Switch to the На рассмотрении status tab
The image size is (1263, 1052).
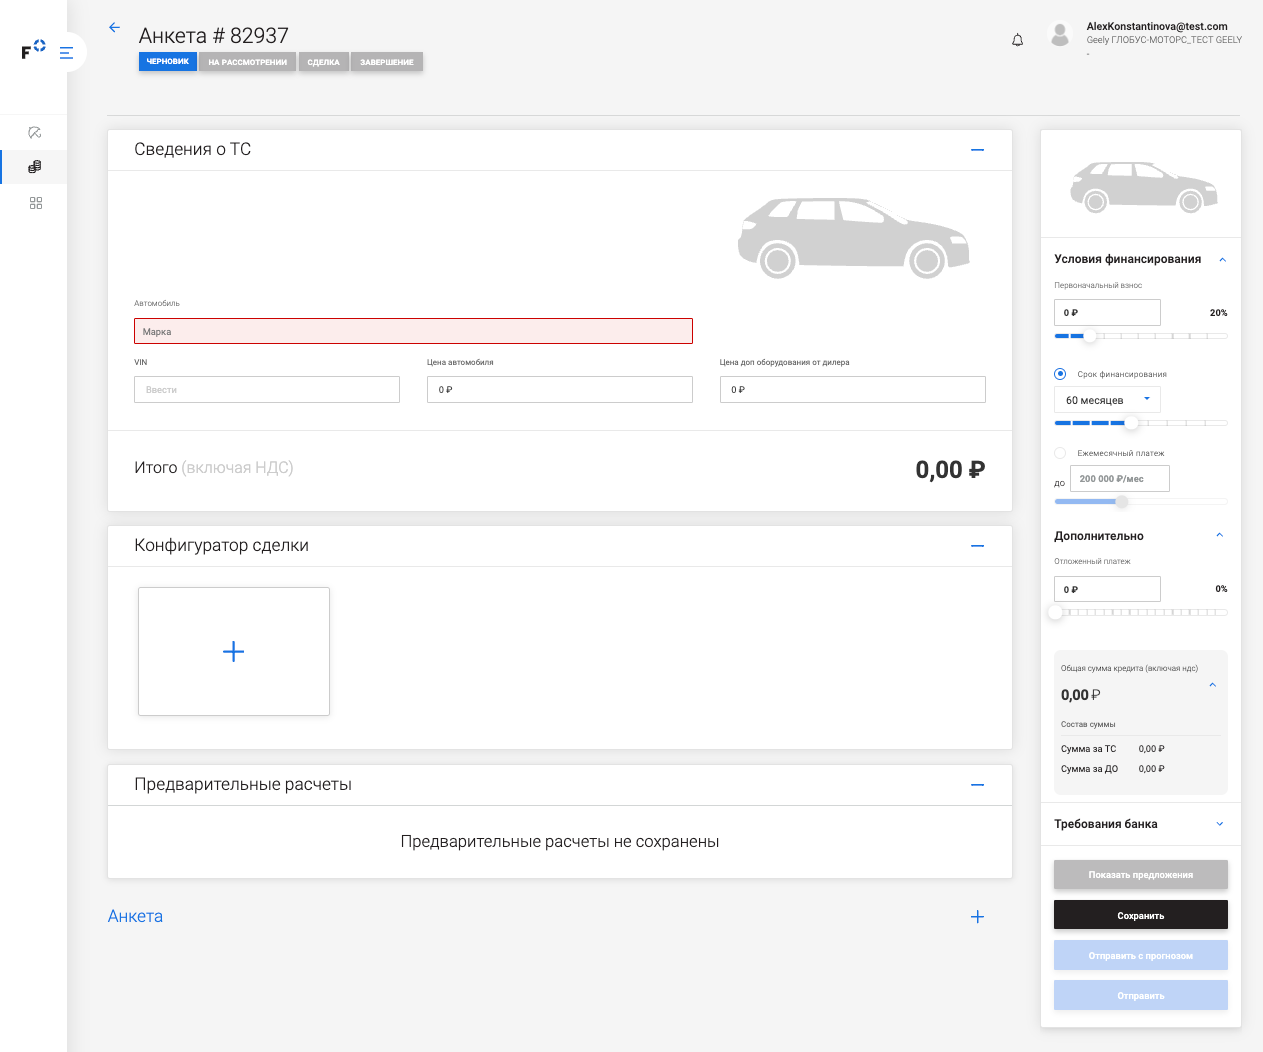point(247,62)
